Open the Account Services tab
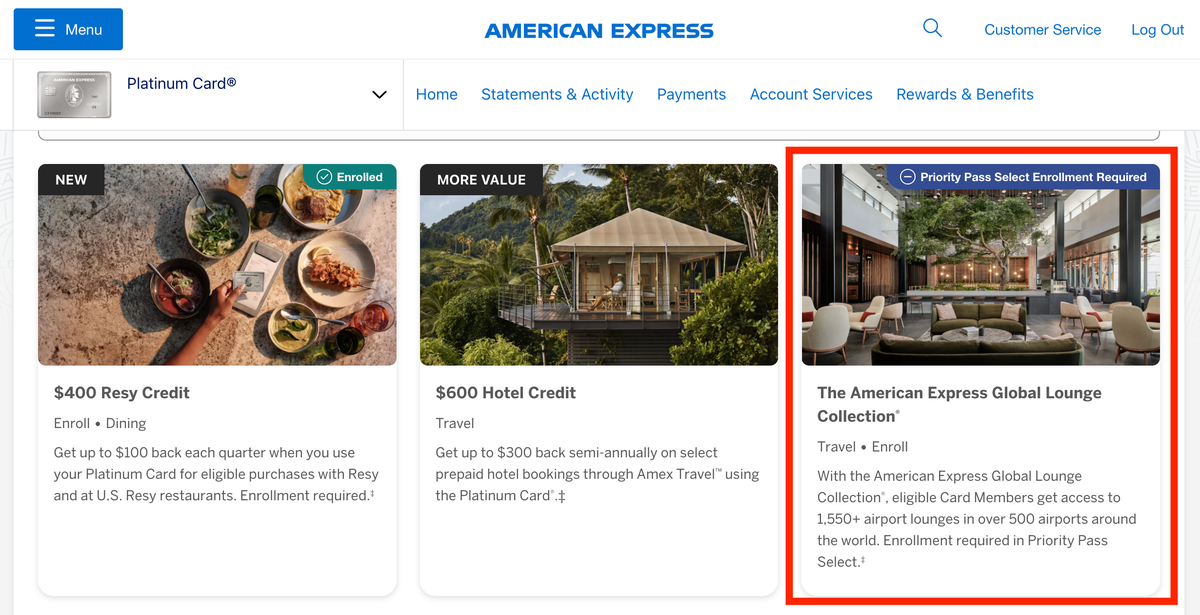This screenshot has width=1200, height=615. (x=811, y=94)
